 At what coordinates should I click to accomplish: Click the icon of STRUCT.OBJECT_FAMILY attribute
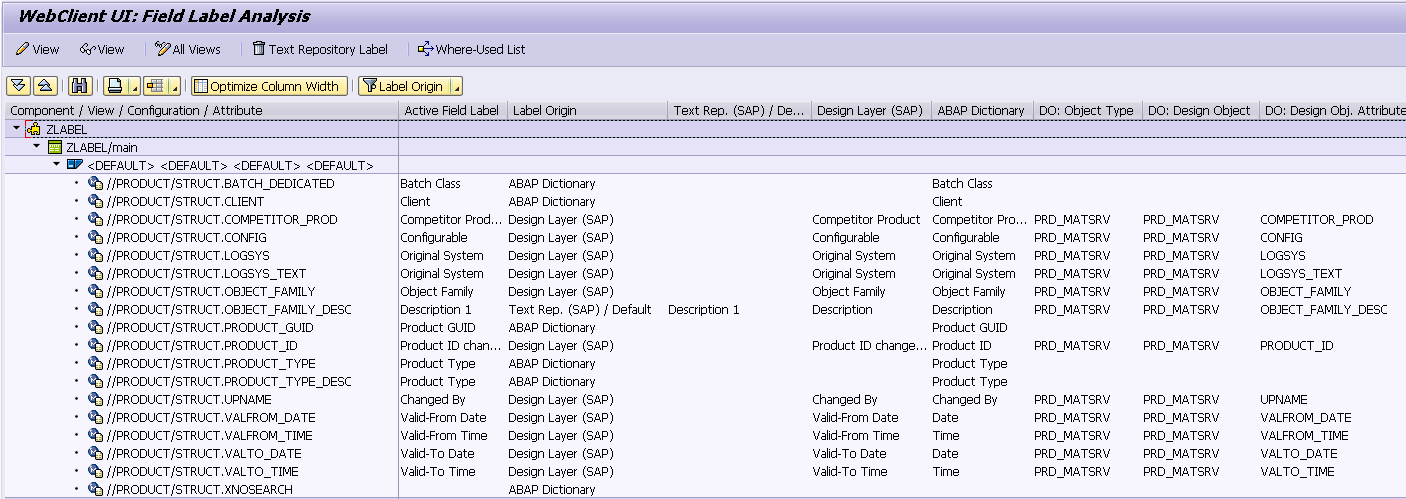click(96, 291)
